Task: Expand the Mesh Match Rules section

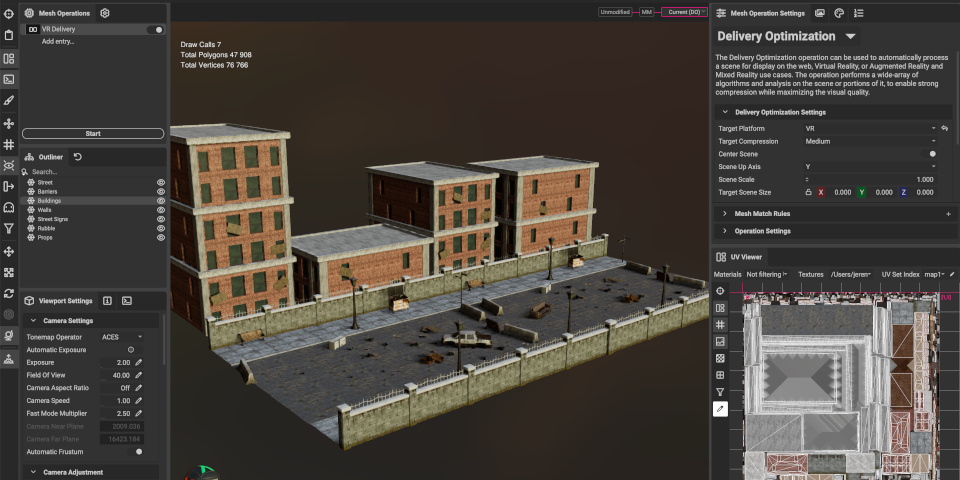Action: coord(764,213)
